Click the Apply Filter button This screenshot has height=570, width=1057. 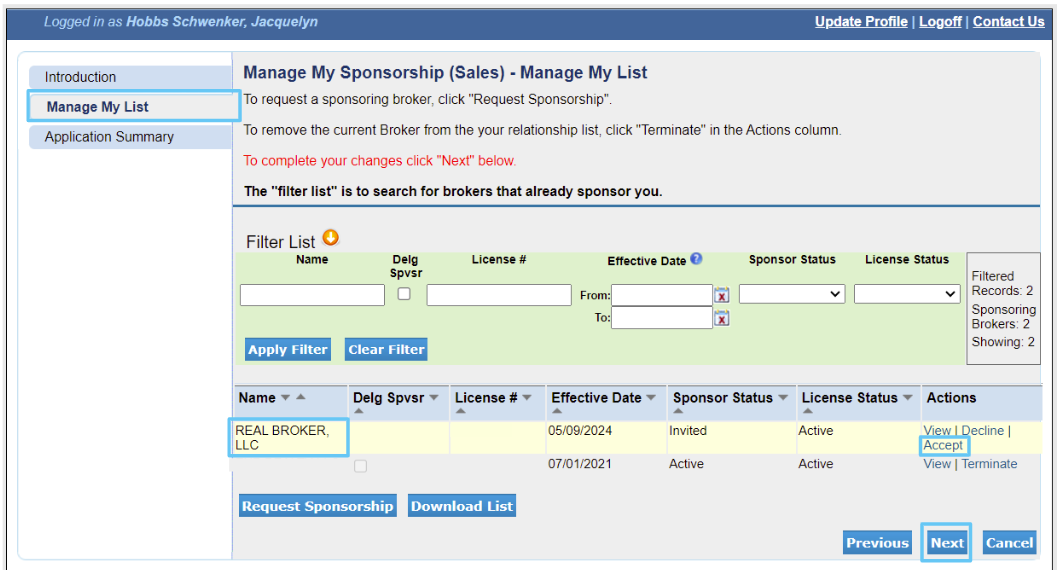pyautogui.click(x=288, y=350)
